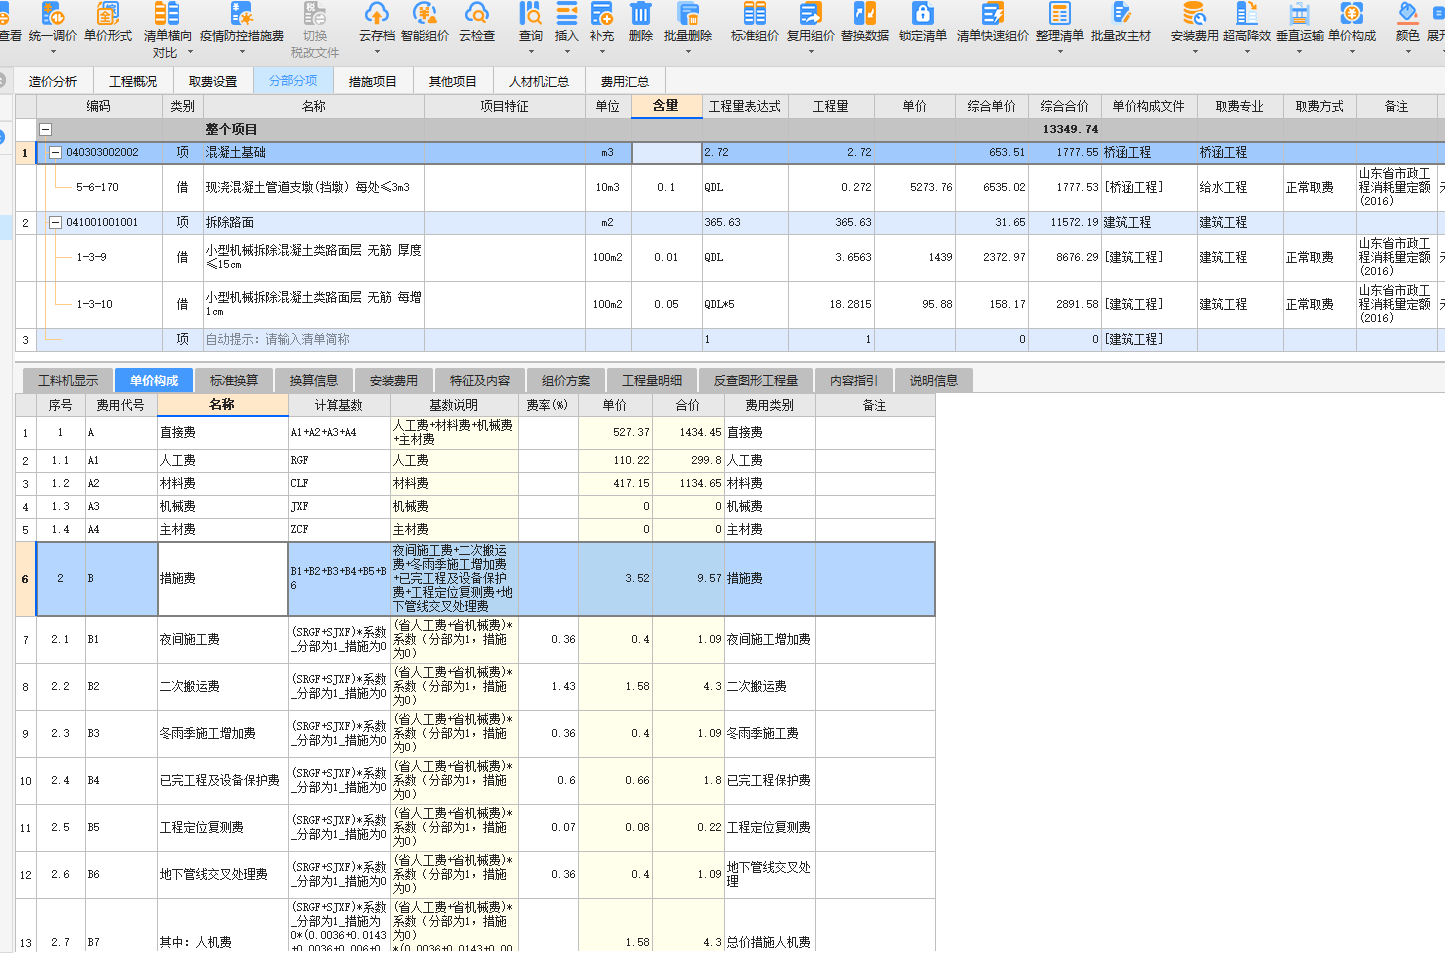Click the 项目特征 column header
This screenshot has height=953, width=1445.
504,106
